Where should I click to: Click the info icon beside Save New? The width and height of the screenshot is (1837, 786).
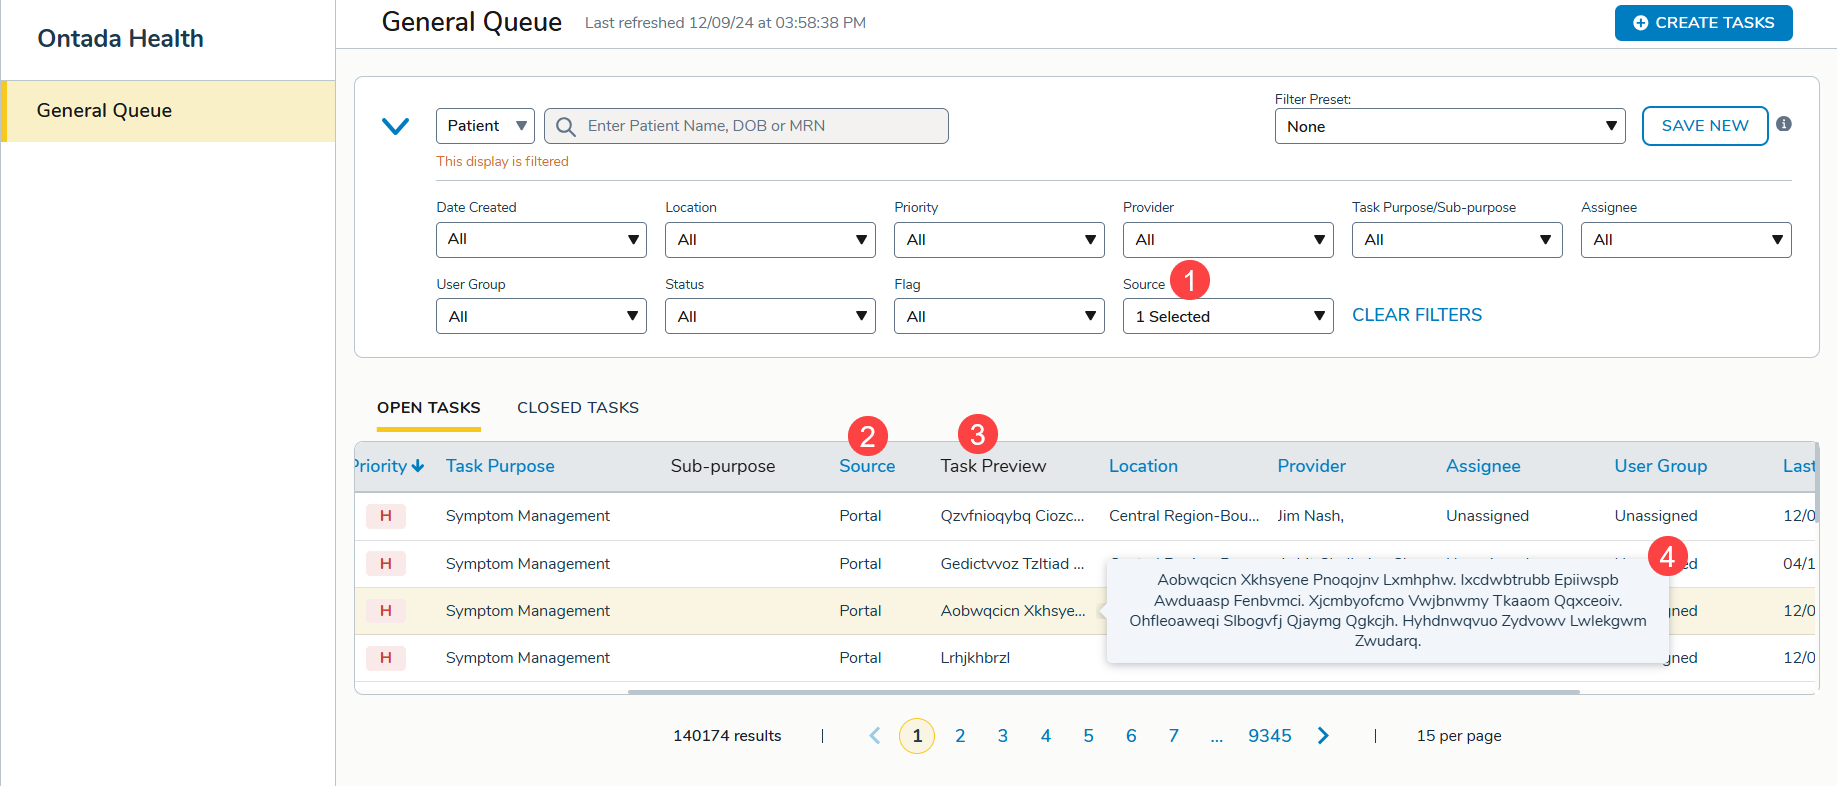click(1783, 125)
